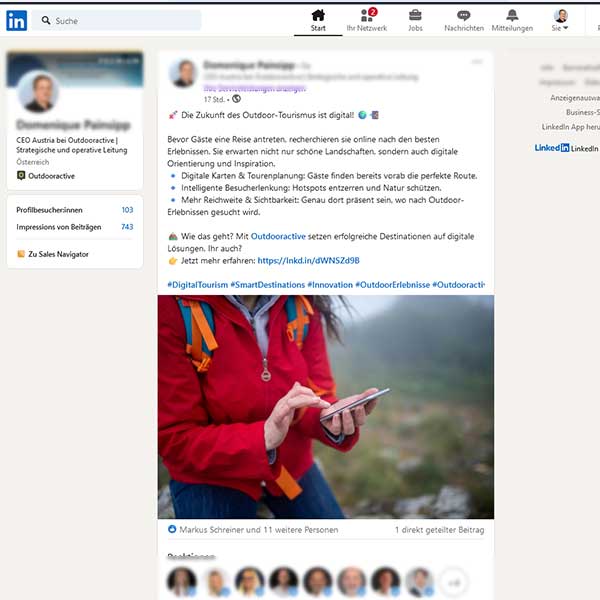Image resolution: width=600 pixels, height=600 pixels.
Task: Open the hiker with smartphone post image
Action: pyautogui.click(x=326, y=407)
